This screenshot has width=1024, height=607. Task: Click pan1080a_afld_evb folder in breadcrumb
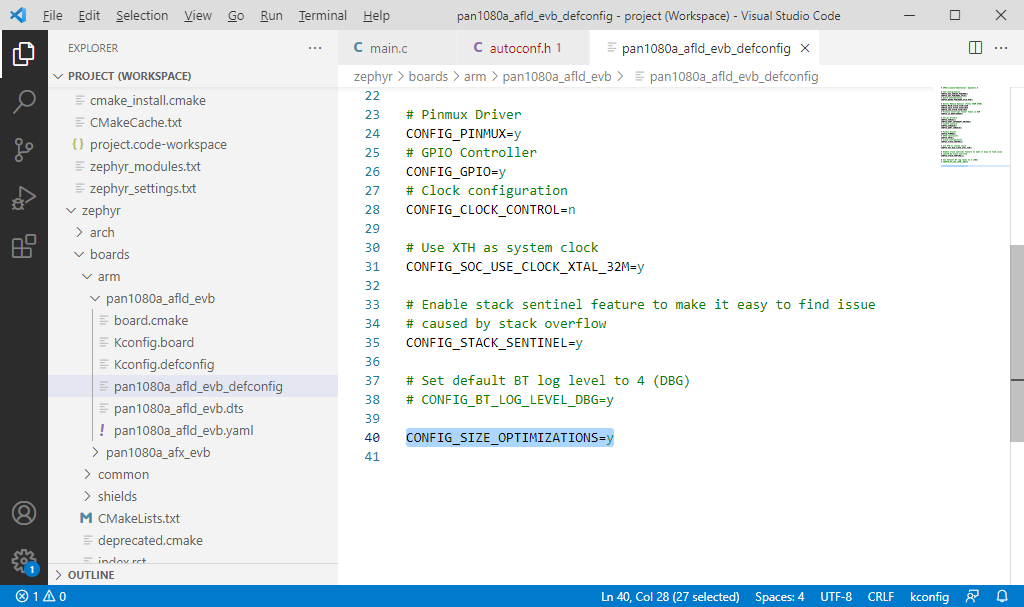point(556,76)
